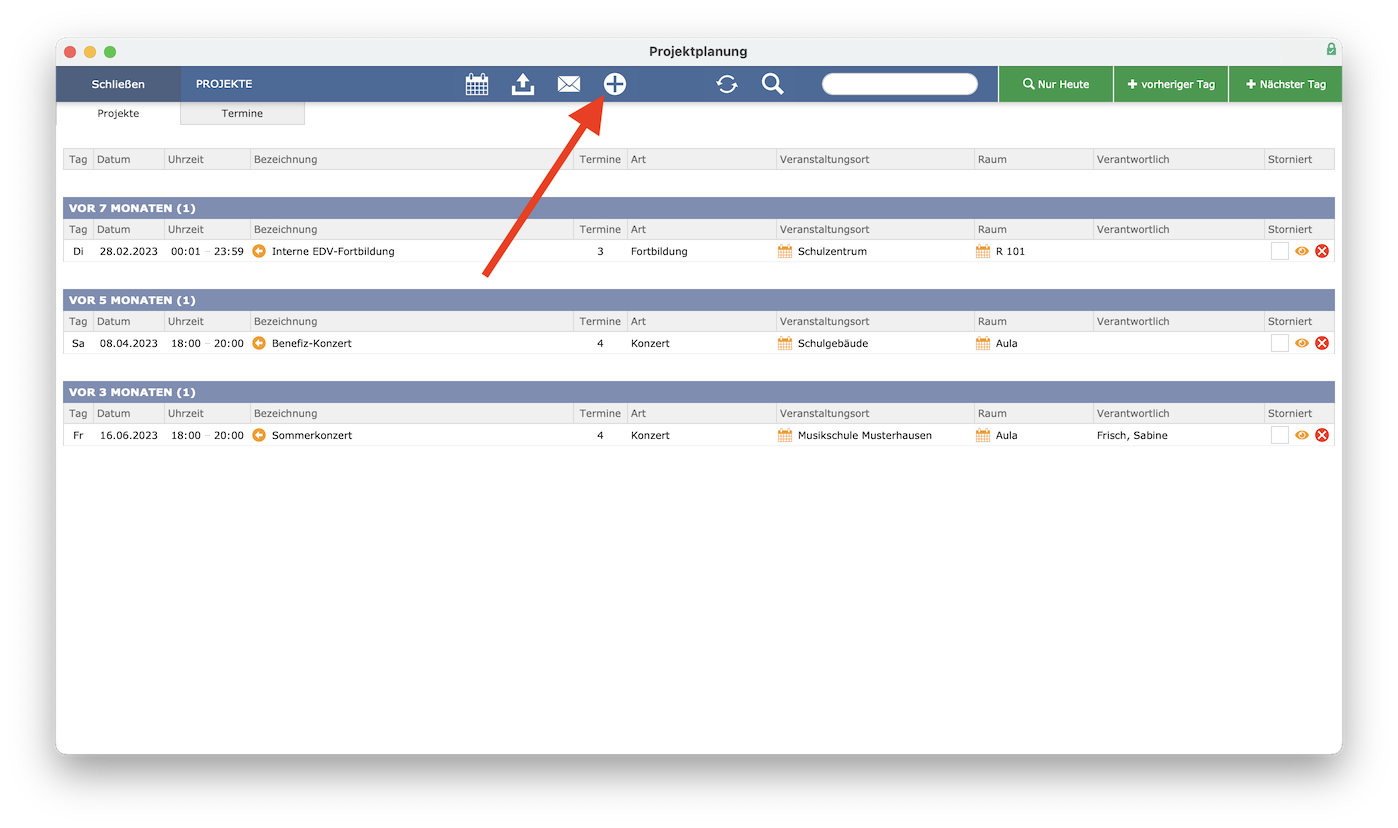
Task: Select the Sommerkonzert text
Action: click(312, 435)
